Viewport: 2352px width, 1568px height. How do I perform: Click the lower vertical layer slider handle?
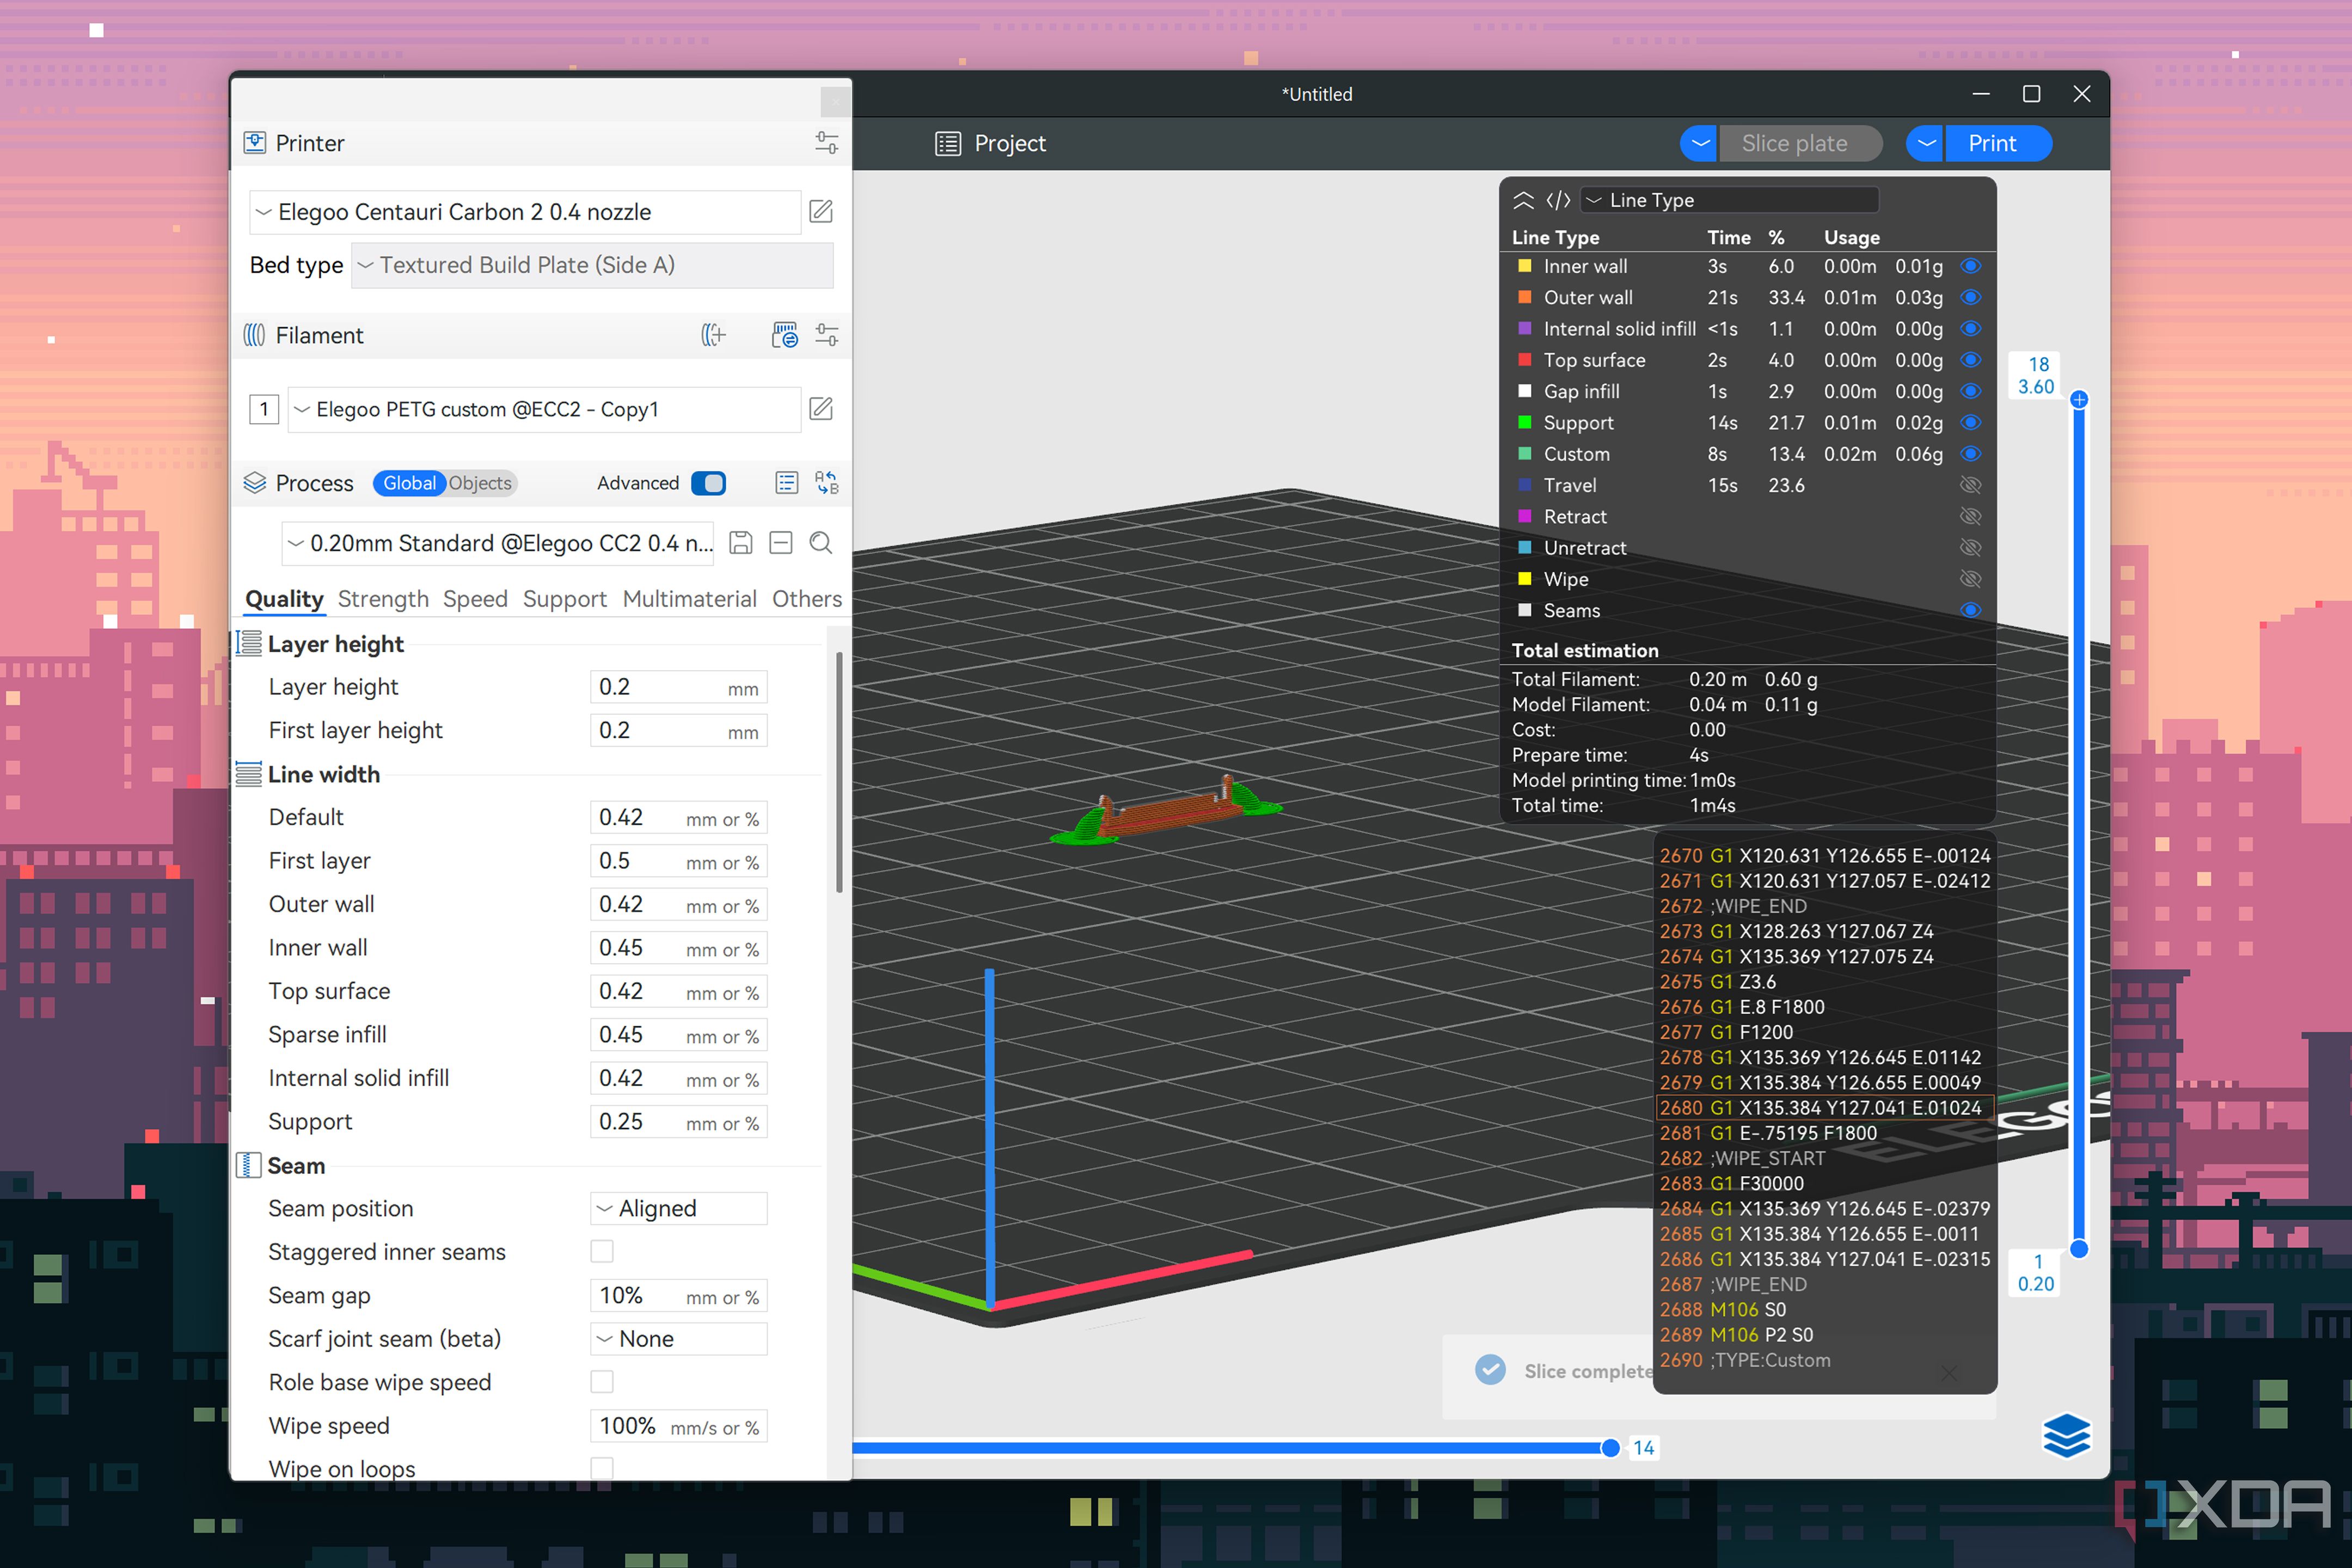2079,1248
